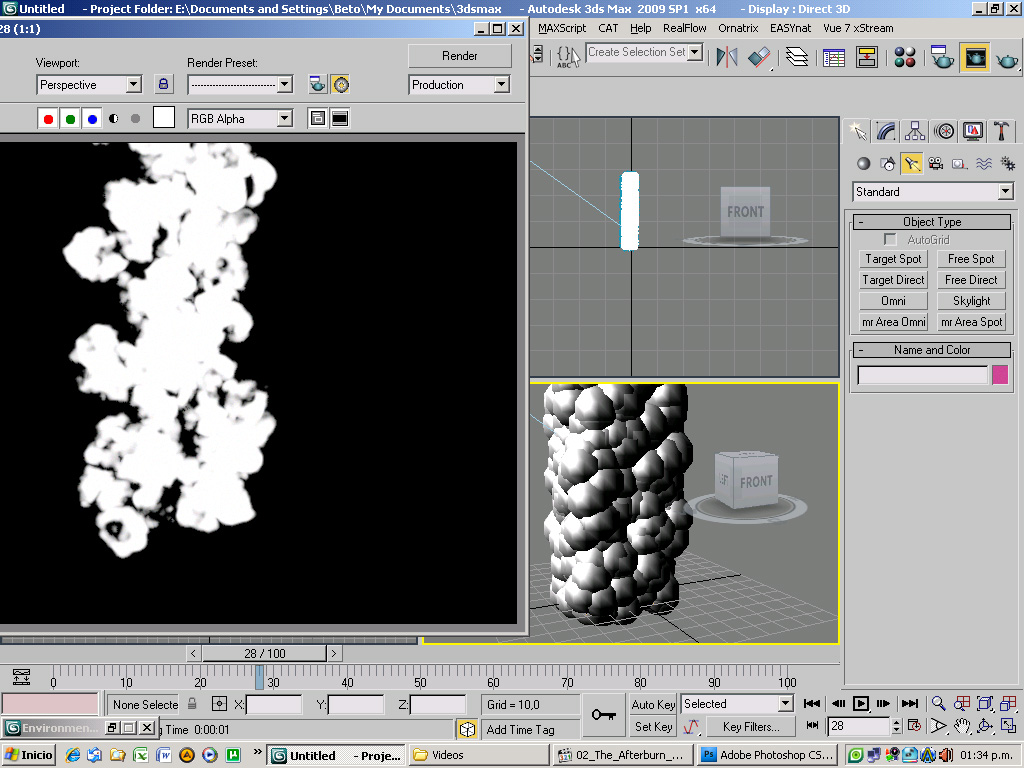1024x768 pixels.
Task: Create an Omni light
Action: click(x=893, y=301)
